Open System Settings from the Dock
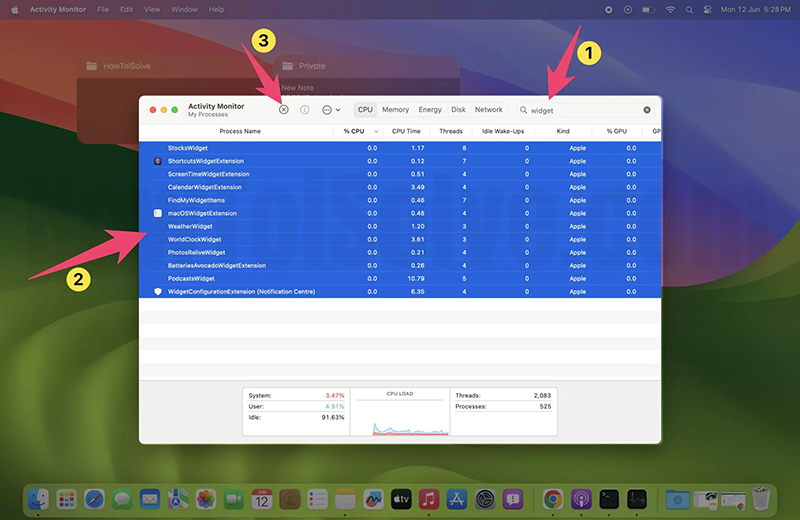The image size is (800, 520). (x=485, y=499)
